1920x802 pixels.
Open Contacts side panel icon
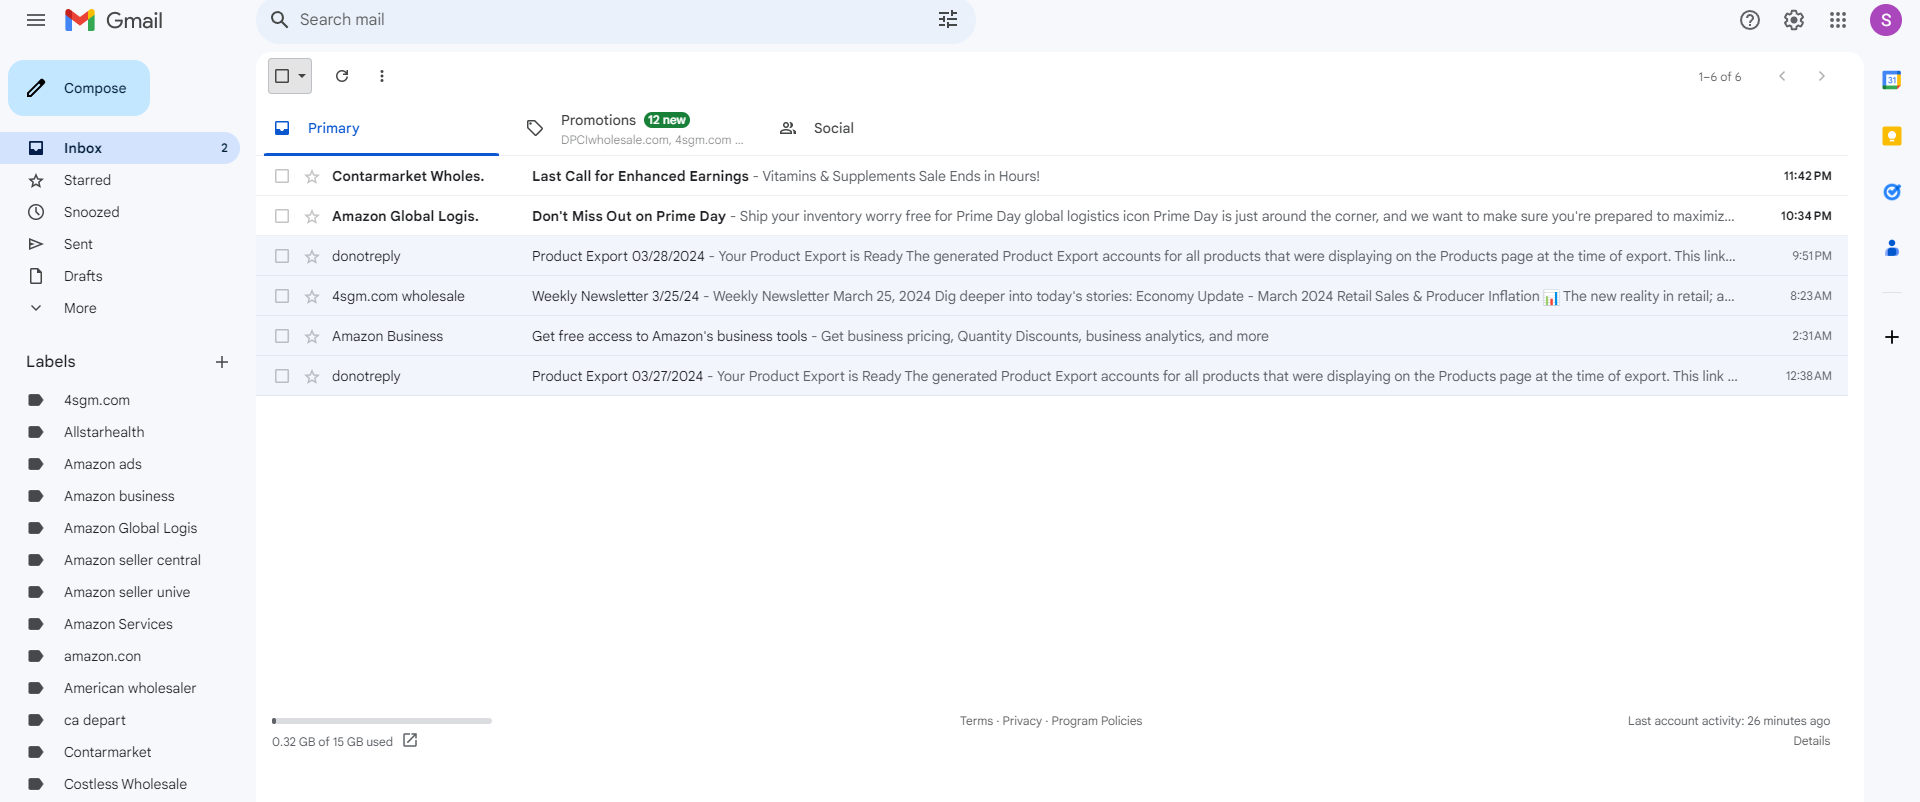pyautogui.click(x=1892, y=248)
